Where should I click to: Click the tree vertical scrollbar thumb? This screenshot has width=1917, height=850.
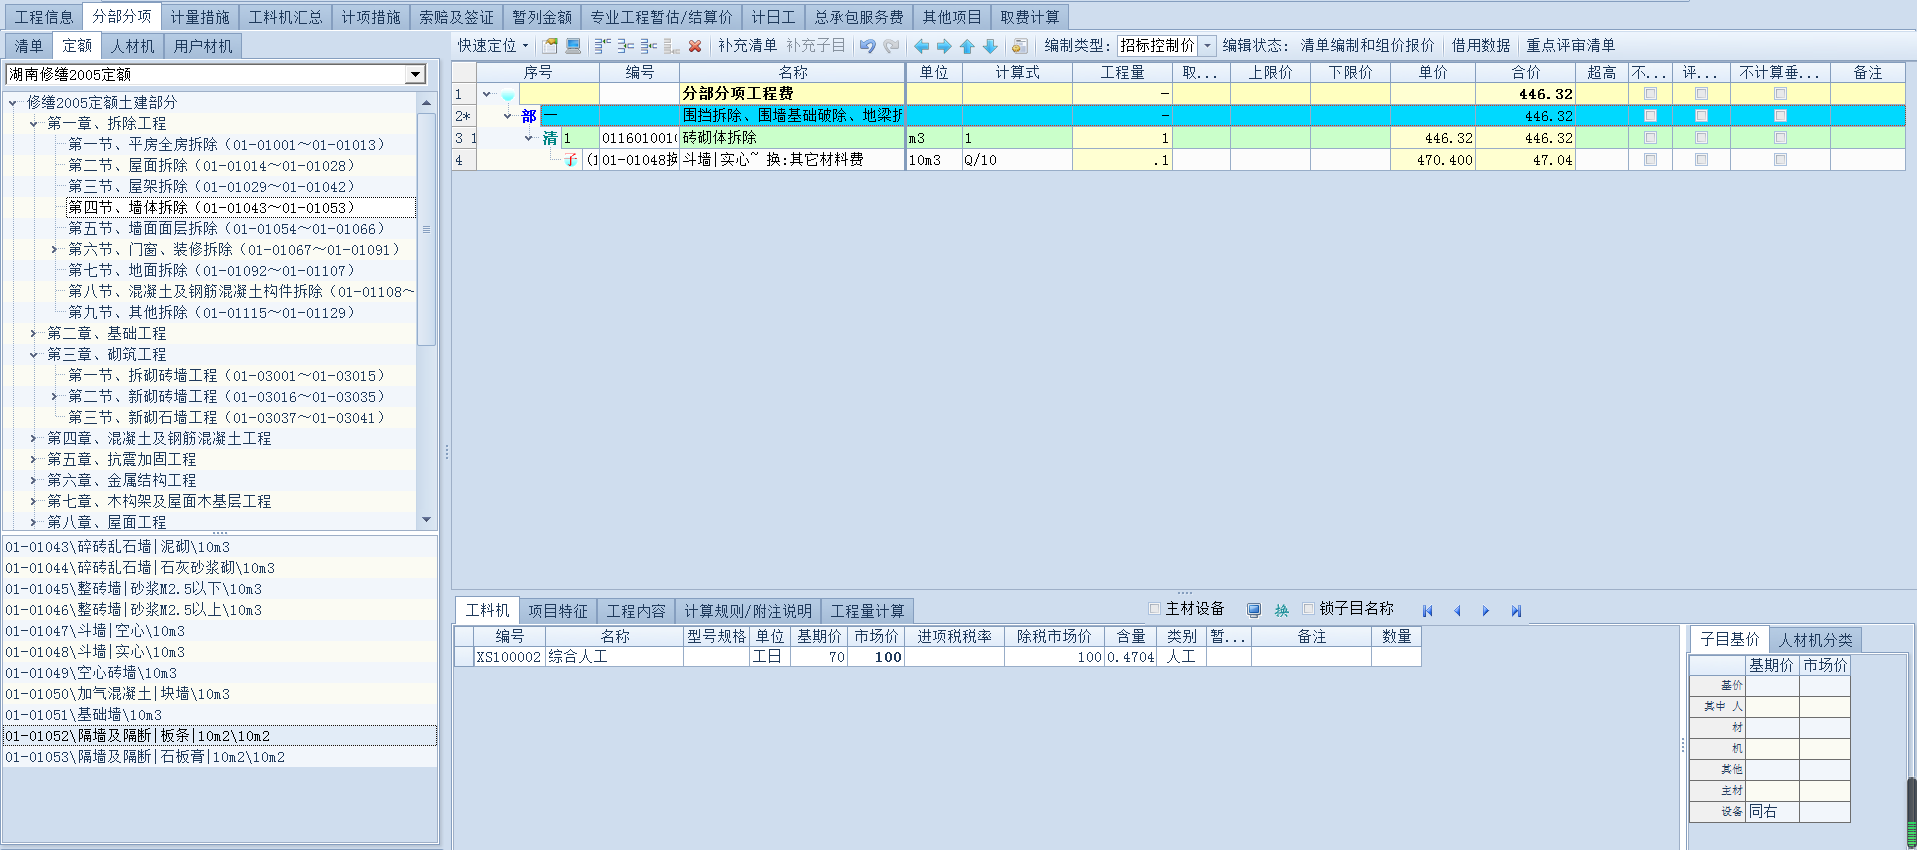point(427,229)
